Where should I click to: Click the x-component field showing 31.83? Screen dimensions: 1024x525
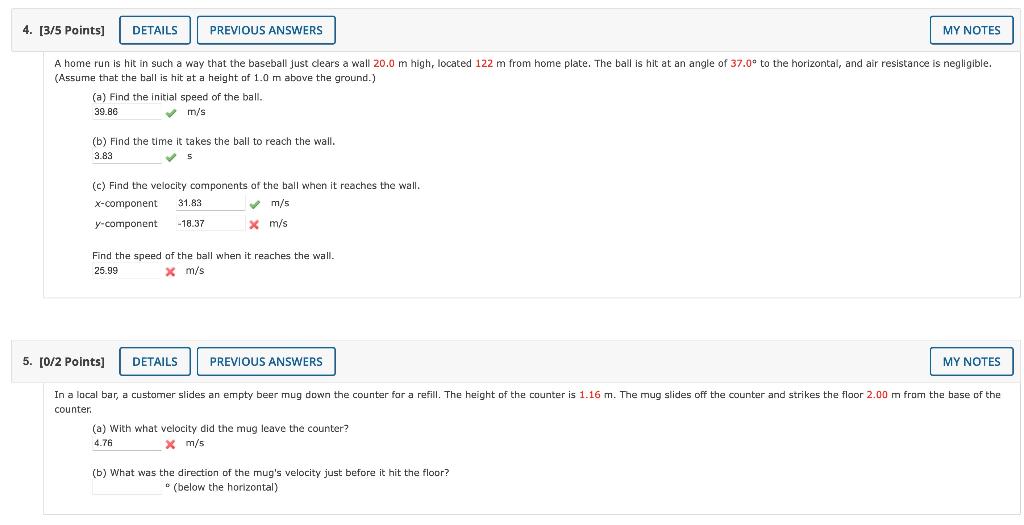pos(210,203)
